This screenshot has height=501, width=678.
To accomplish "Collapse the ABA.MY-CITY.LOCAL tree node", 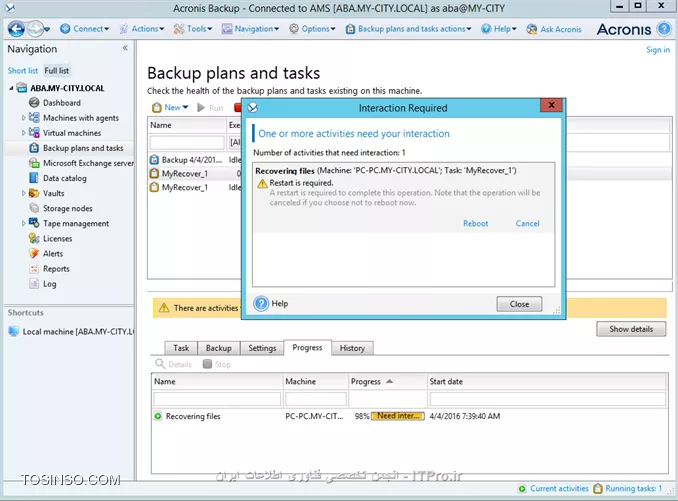I will coord(11,88).
